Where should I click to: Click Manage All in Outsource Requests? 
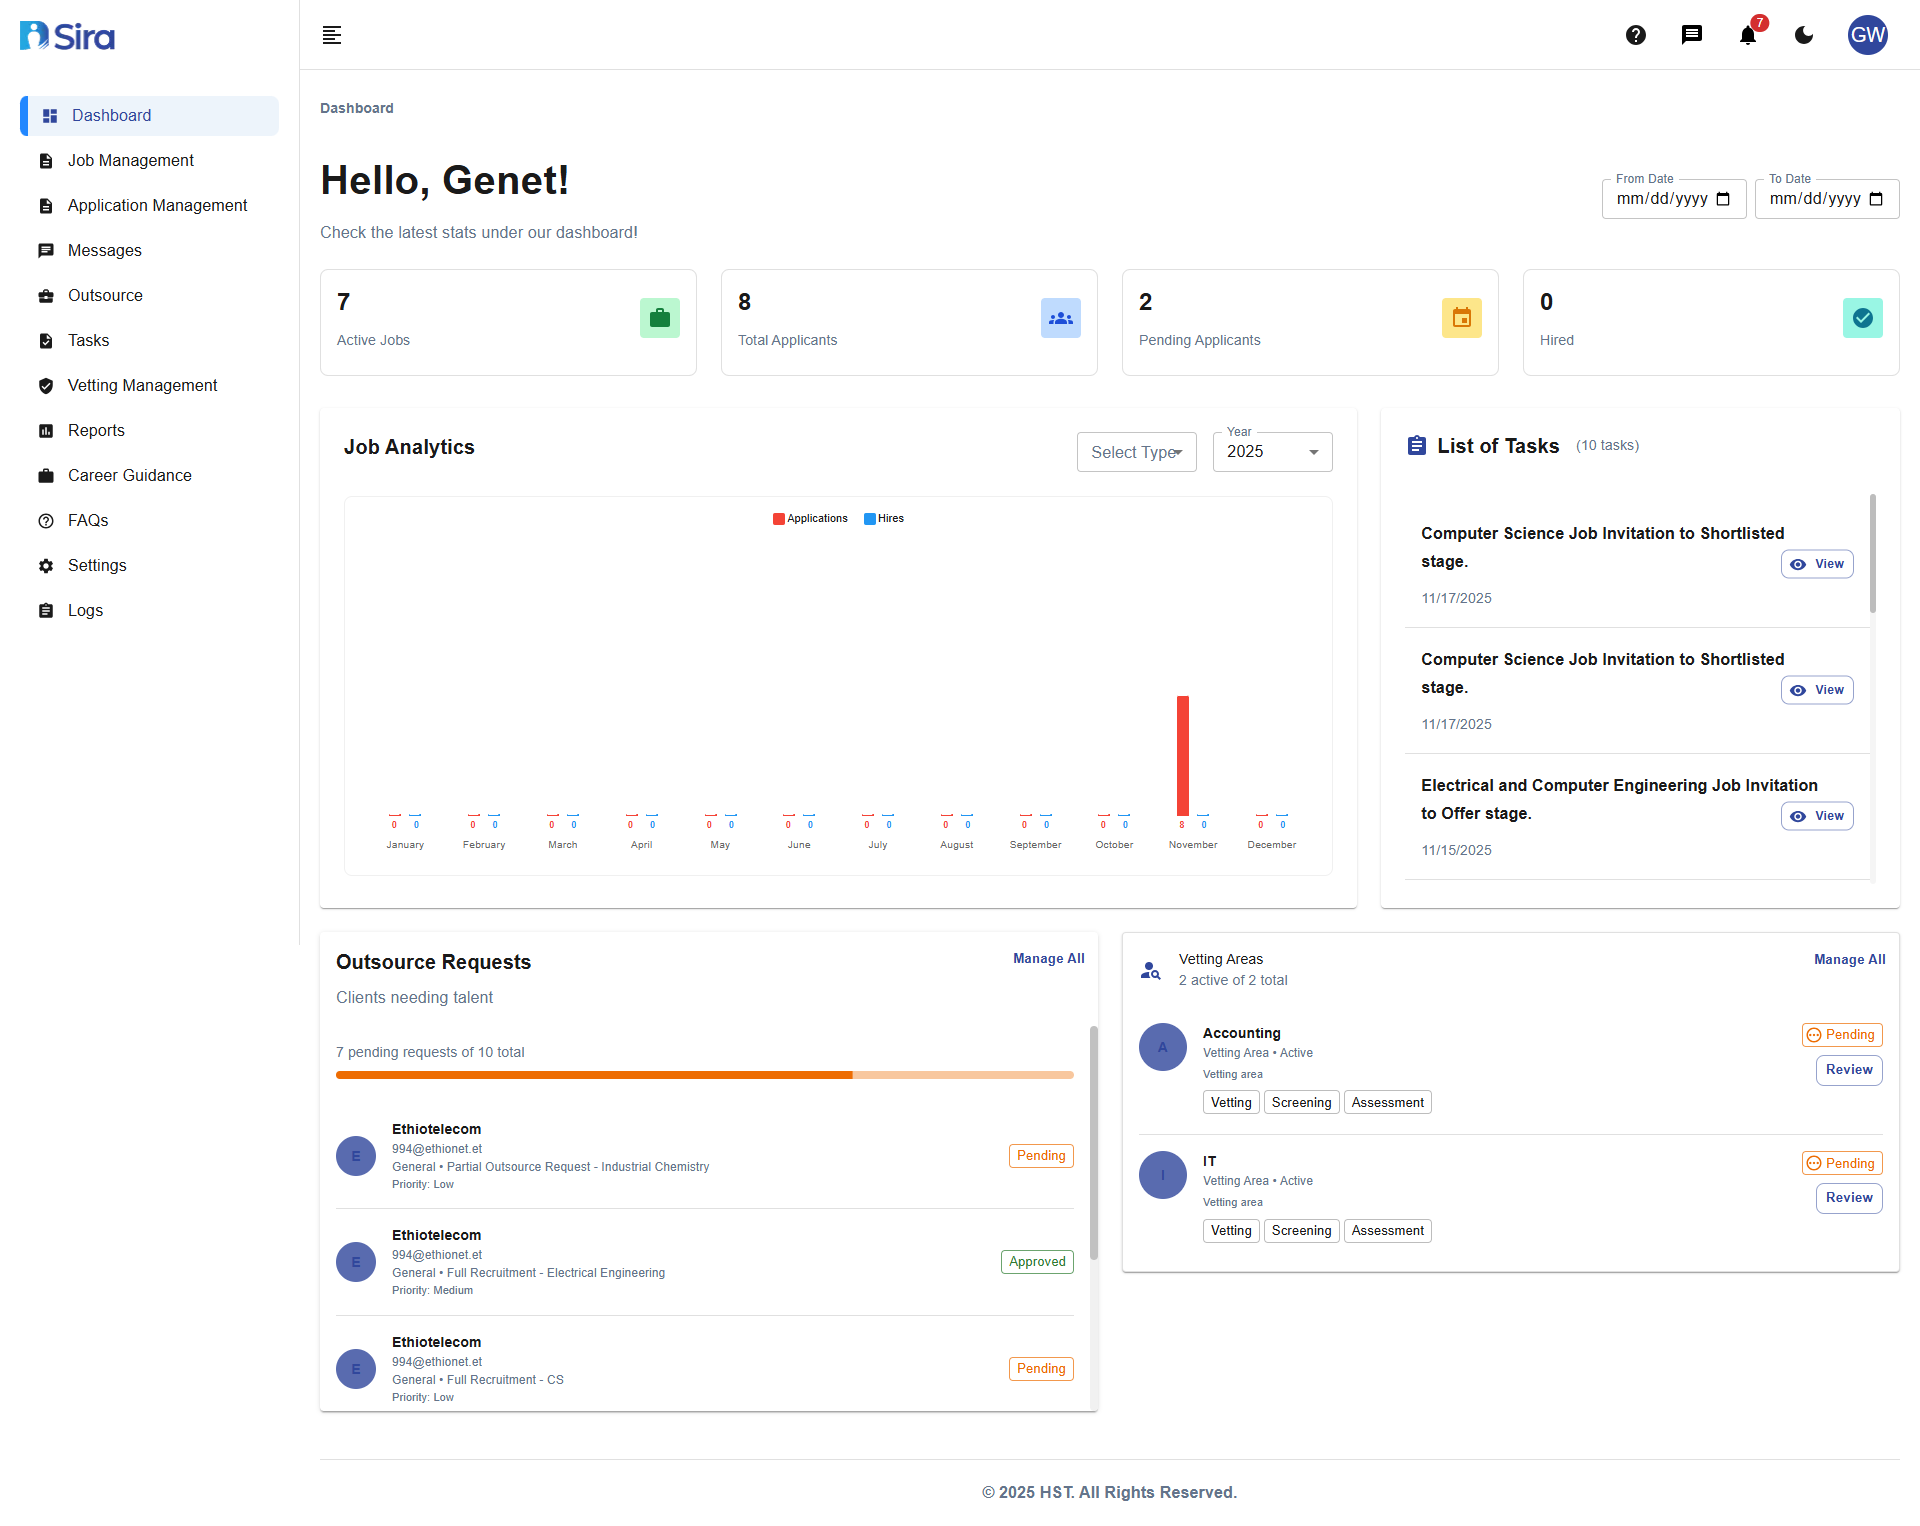1048,958
